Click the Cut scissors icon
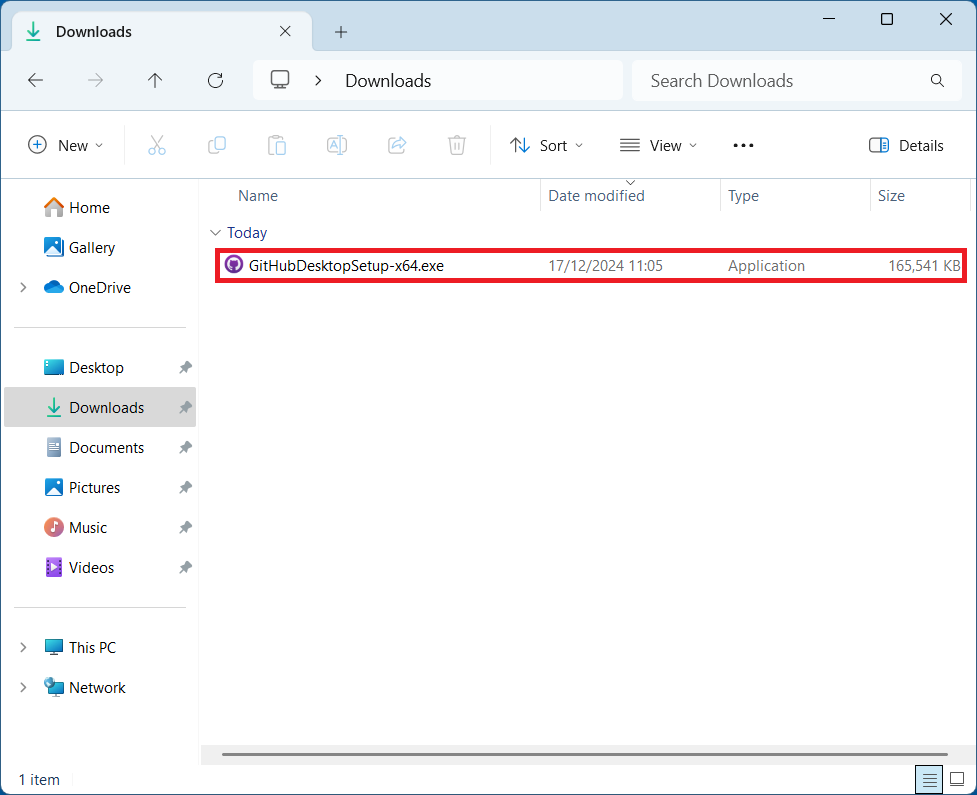The width and height of the screenshot is (977, 795). click(157, 145)
